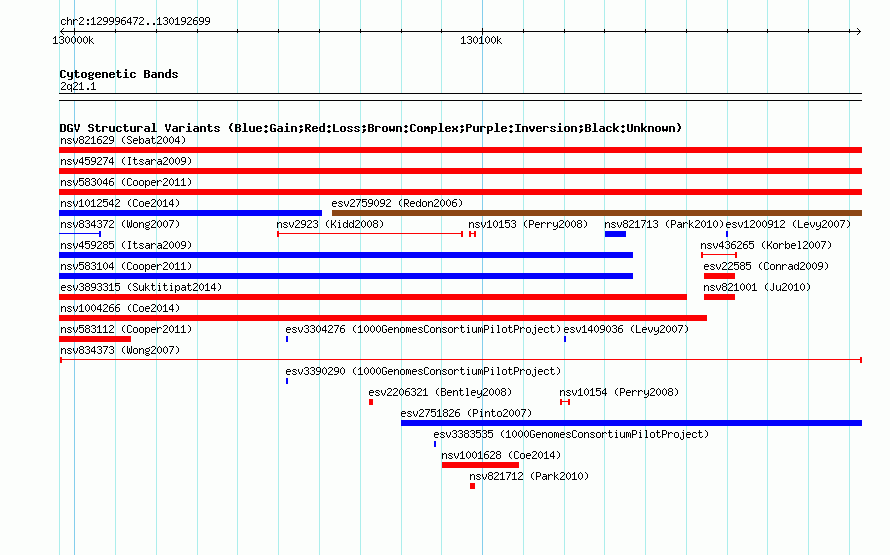Click the Cytogenetic Bands track title

coord(119,74)
